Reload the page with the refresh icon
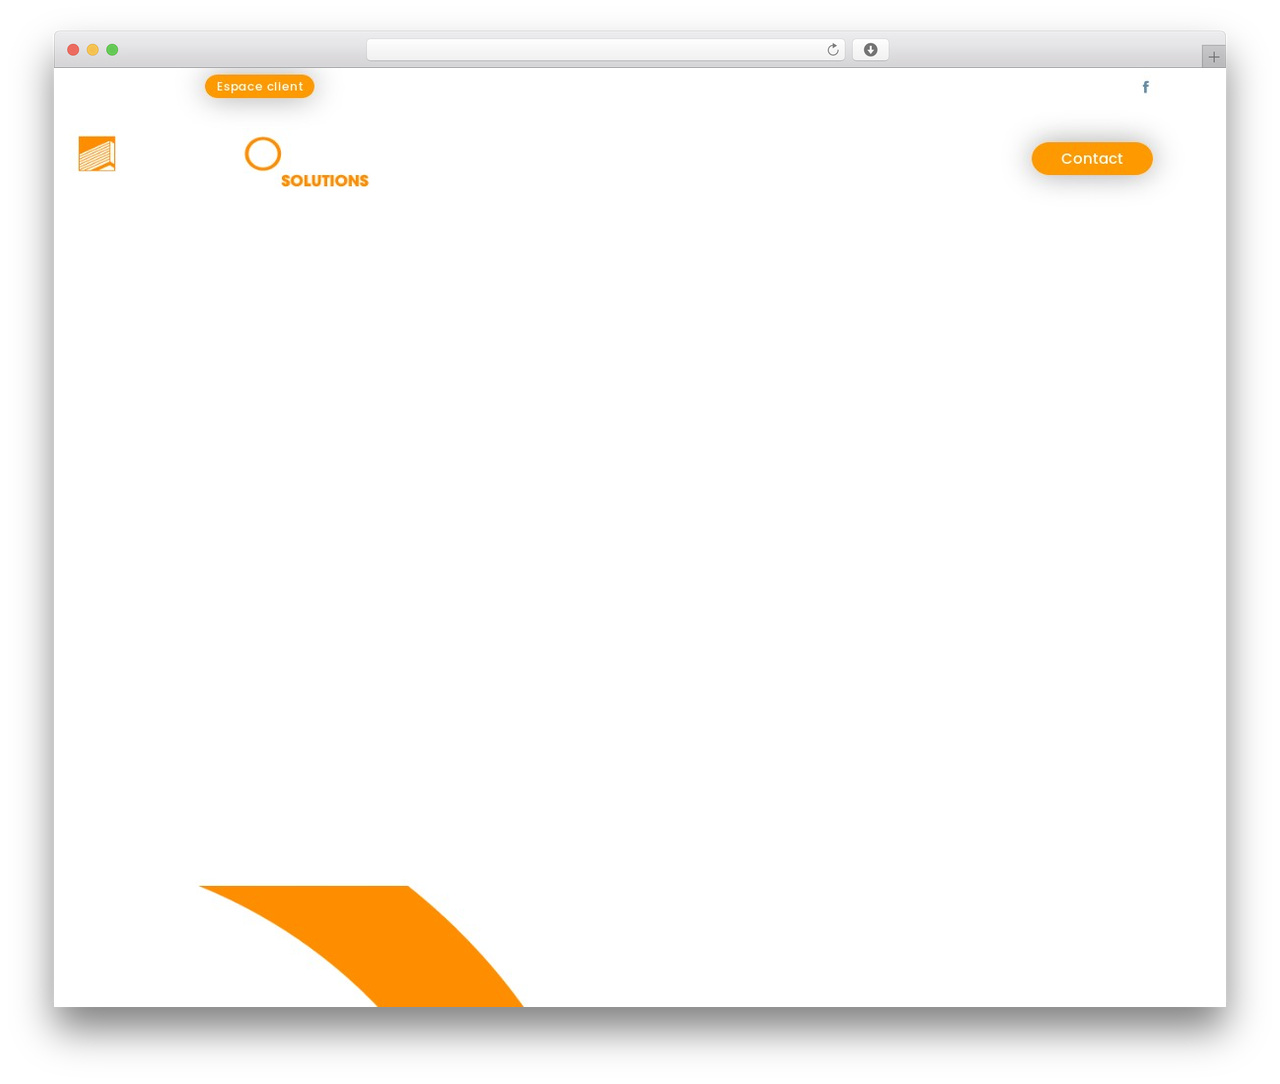 point(833,50)
